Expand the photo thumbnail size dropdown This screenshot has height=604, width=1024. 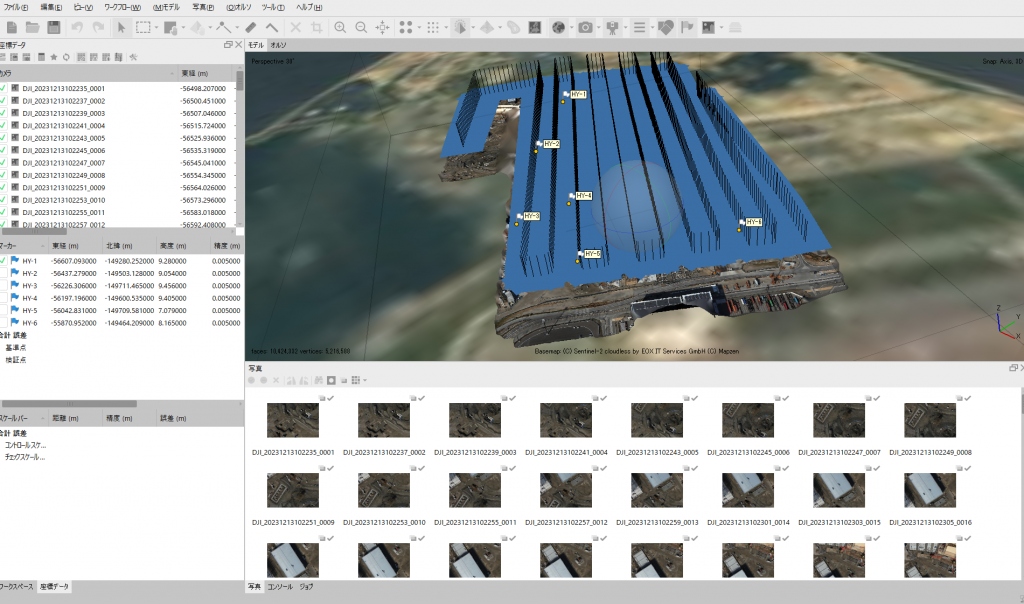pos(365,380)
